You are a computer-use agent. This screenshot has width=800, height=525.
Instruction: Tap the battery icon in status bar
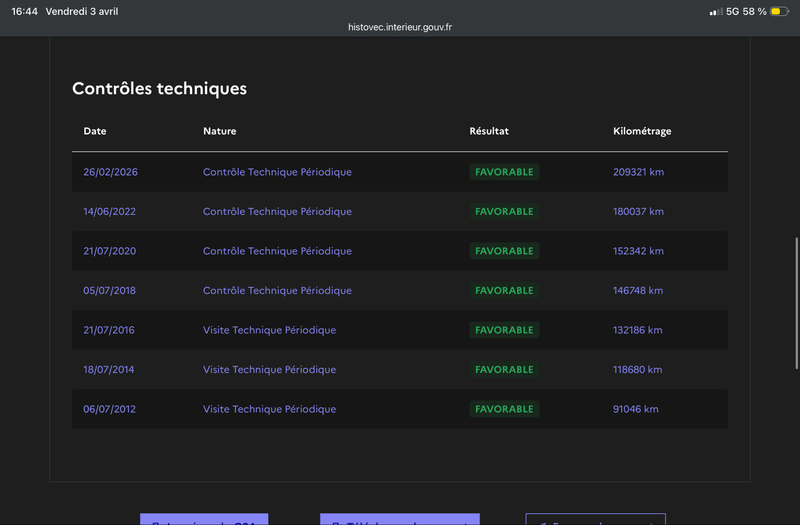pyautogui.click(x=777, y=11)
